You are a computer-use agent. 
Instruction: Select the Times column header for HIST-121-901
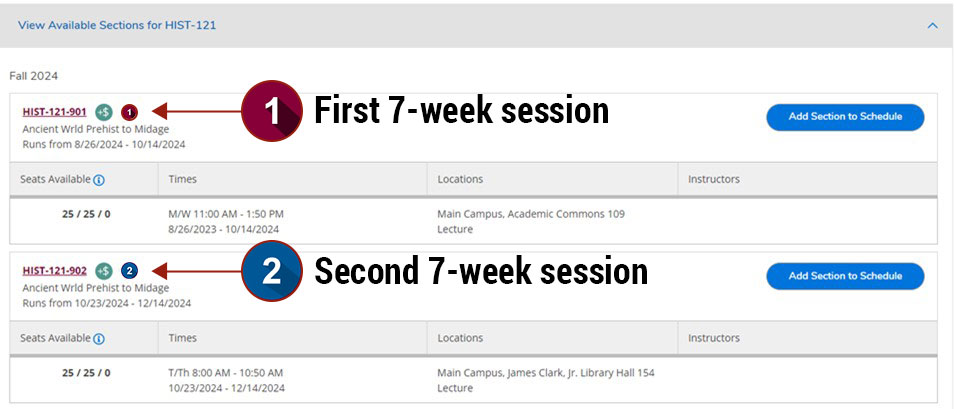(x=183, y=179)
